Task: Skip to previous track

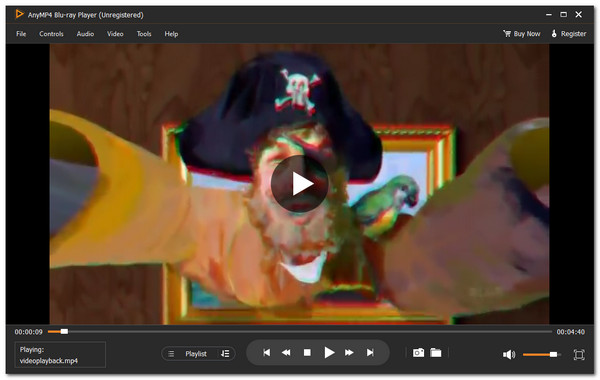Action: 267,352
